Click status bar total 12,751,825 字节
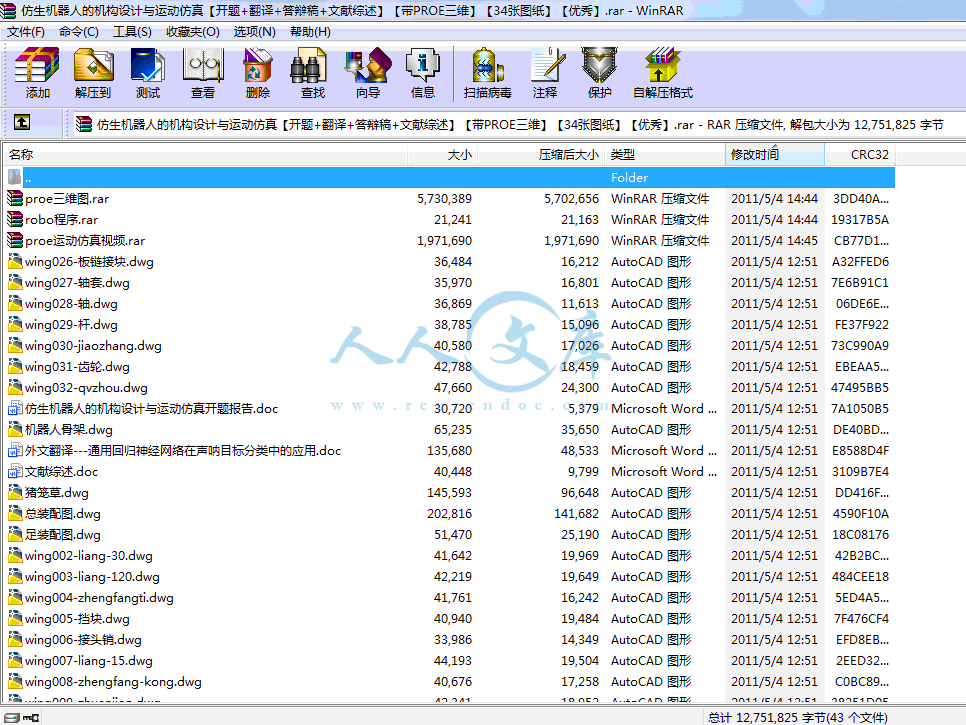 [x=798, y=718]
